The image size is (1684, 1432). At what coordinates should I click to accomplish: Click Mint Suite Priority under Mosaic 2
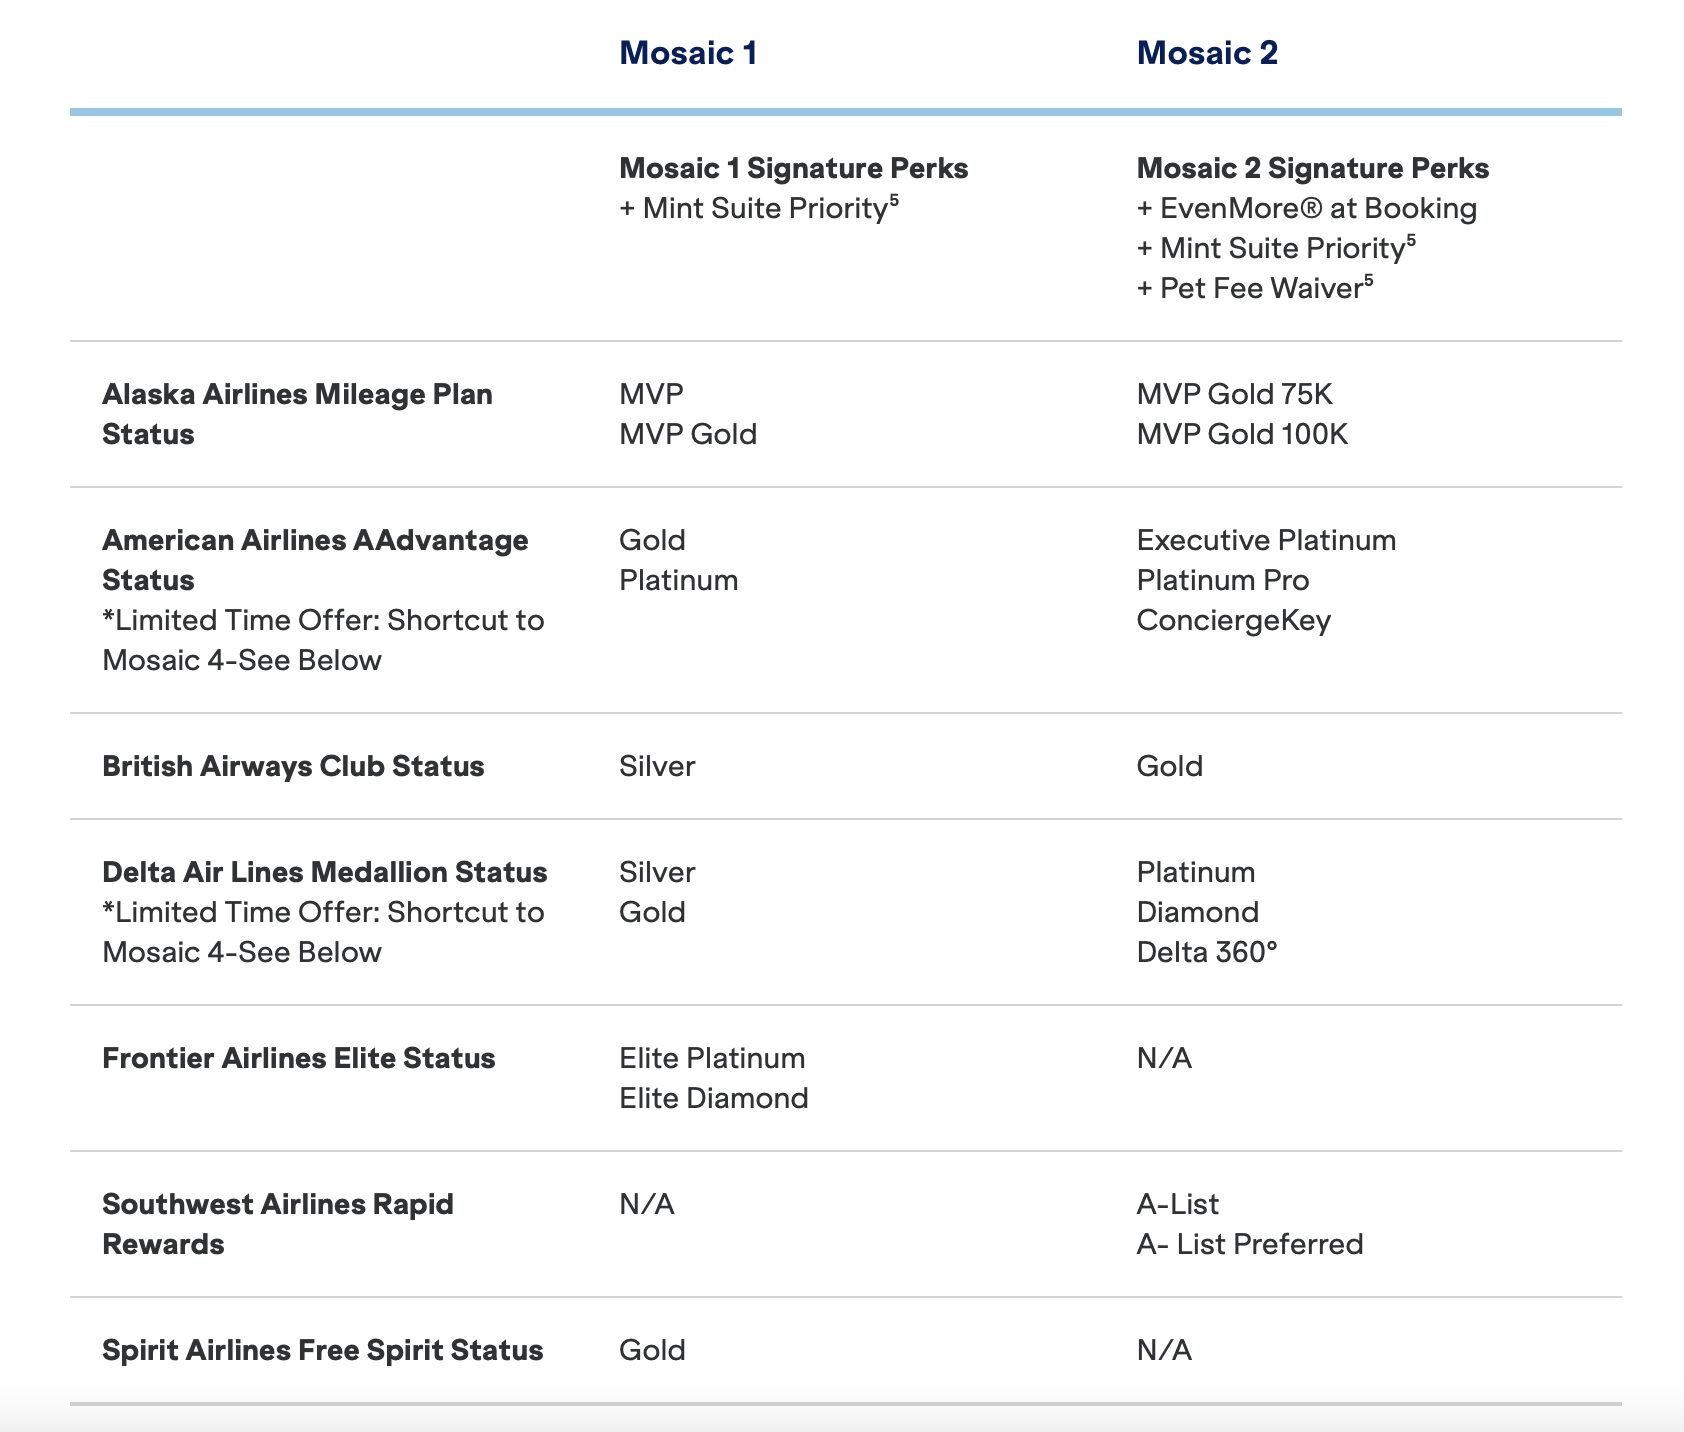1276,248
